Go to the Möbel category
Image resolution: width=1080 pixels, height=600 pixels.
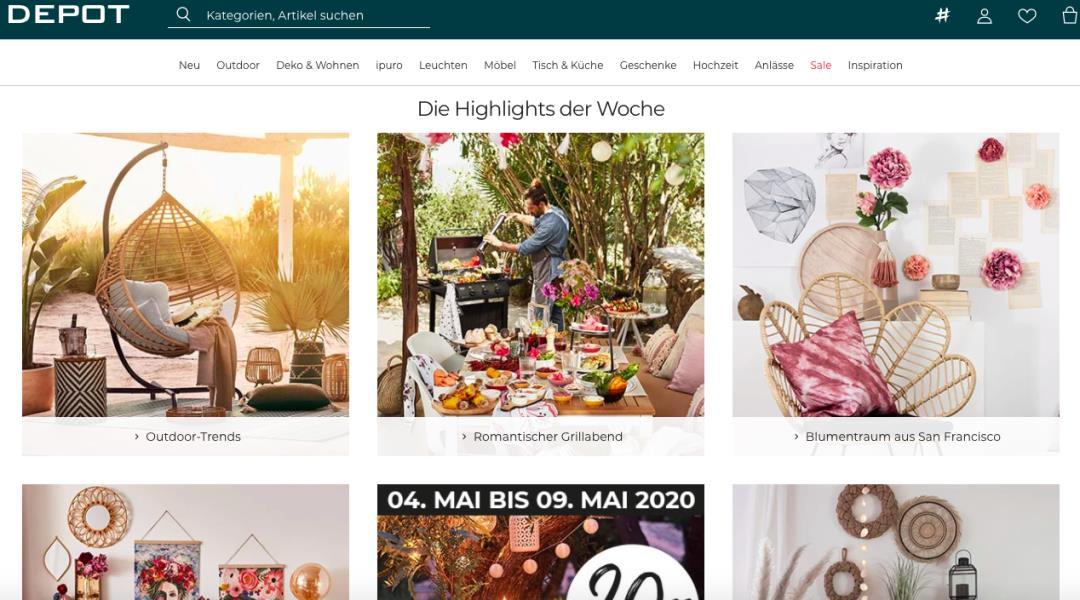(x=499, y=65)
